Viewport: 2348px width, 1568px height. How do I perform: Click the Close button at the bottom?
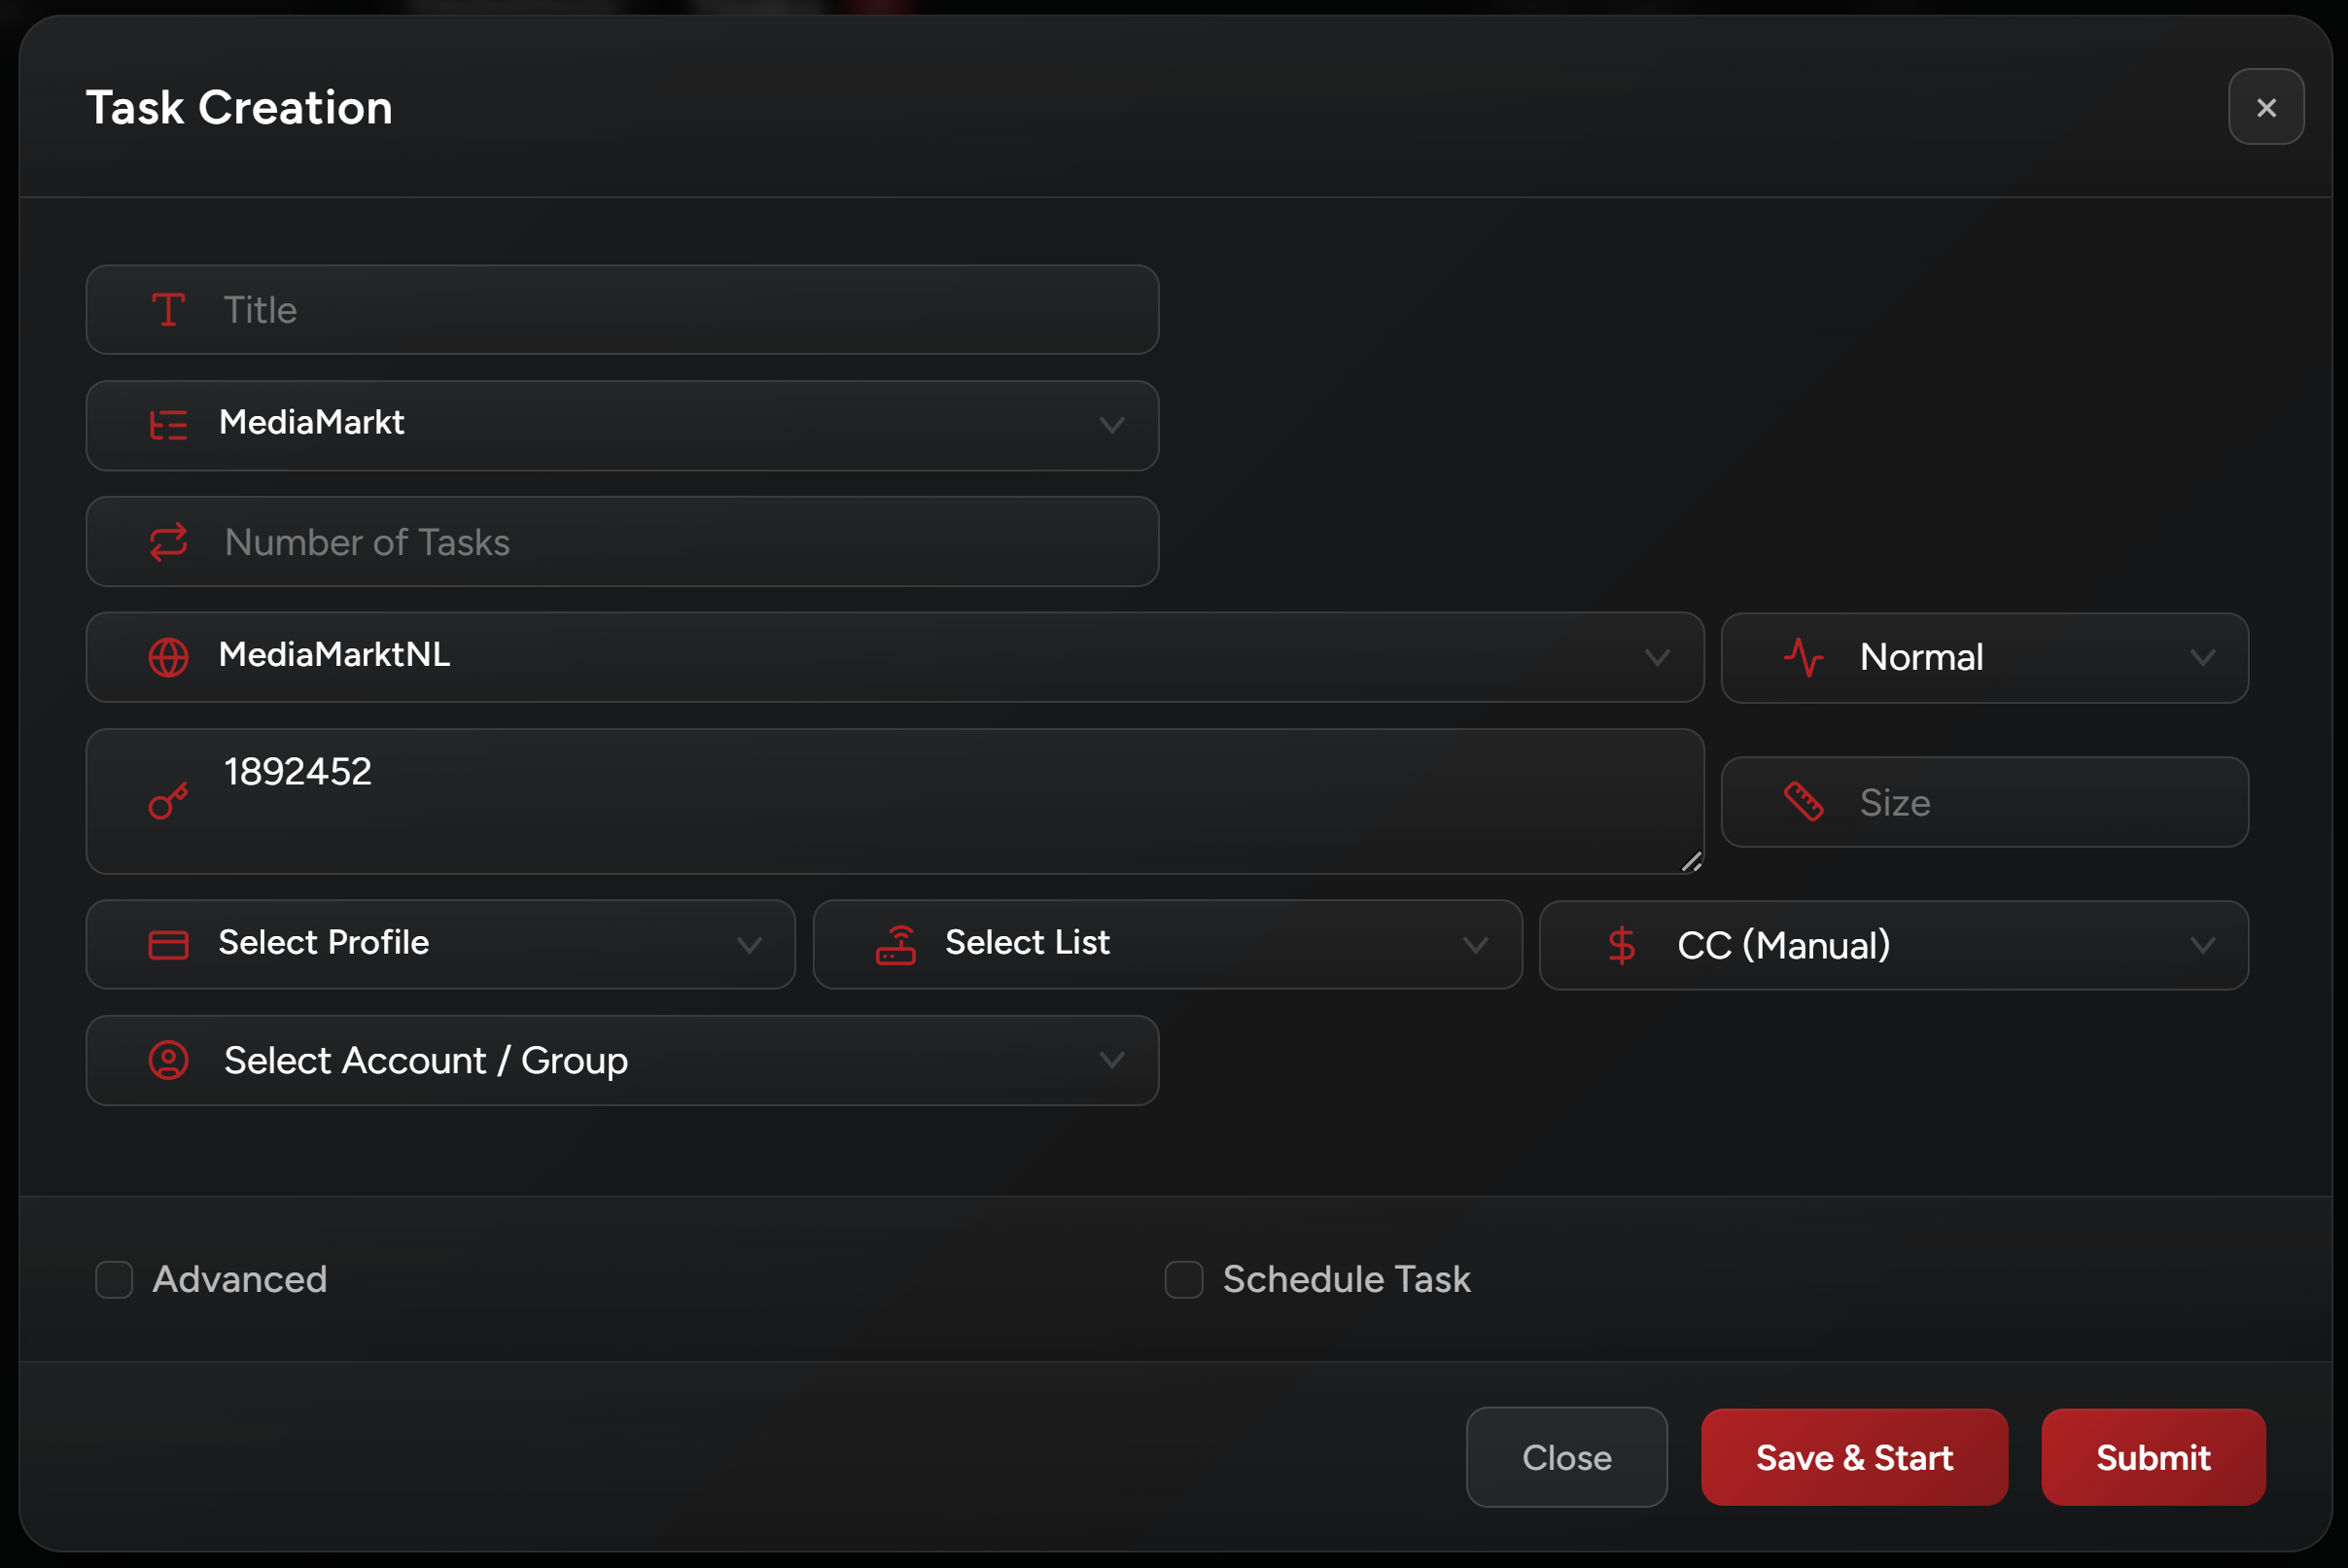coord(1566,1457)
